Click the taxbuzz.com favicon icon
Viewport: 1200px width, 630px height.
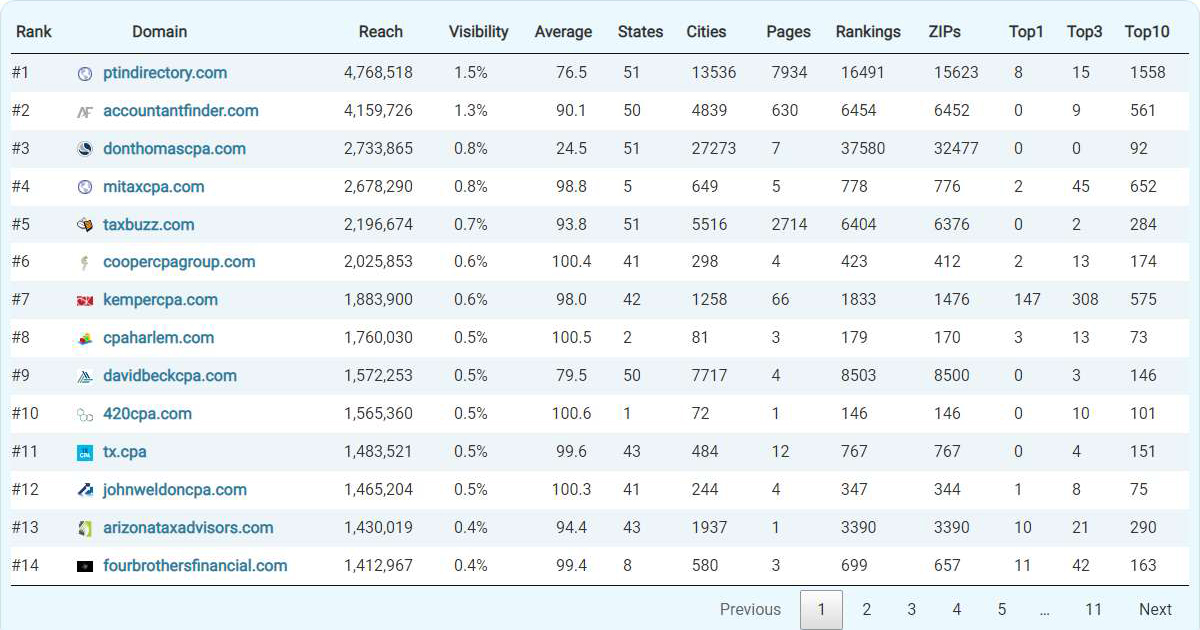click(85, 225)
